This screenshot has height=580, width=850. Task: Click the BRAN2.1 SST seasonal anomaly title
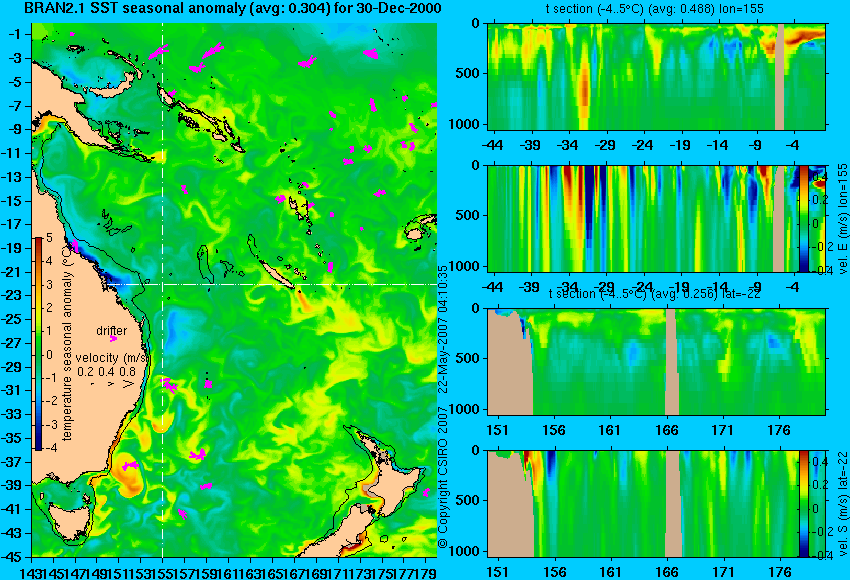point(233,8)
